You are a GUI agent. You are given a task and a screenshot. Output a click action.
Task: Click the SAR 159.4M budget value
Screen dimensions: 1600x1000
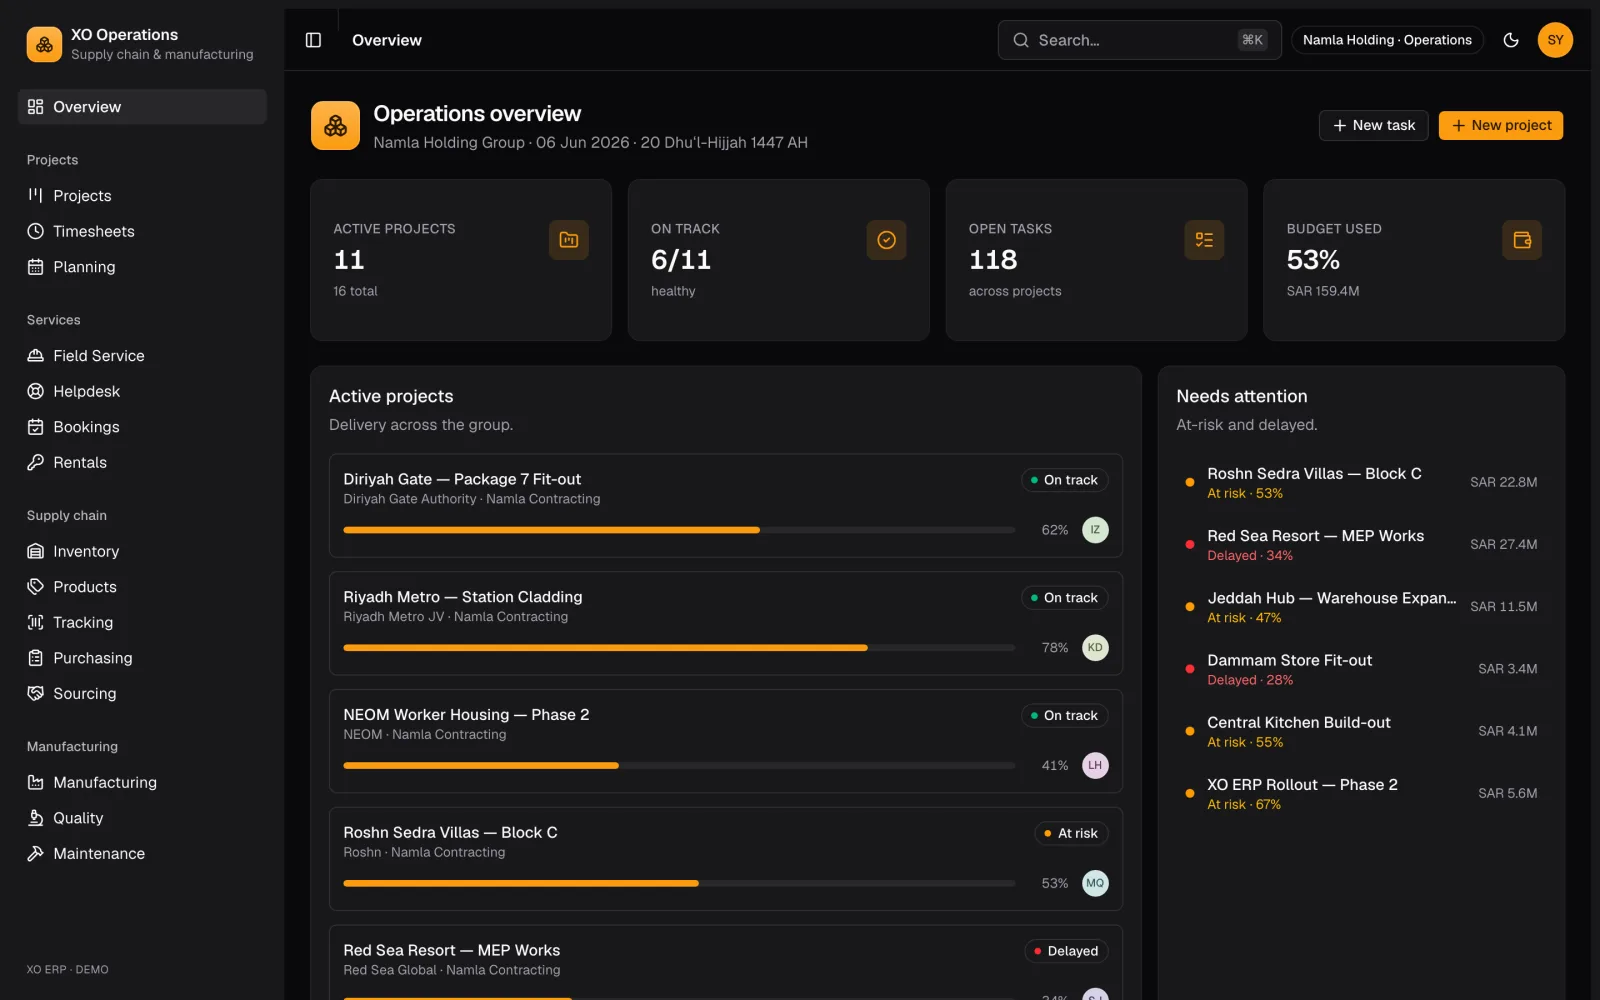pyautogui.click(x=1322, y=291)
